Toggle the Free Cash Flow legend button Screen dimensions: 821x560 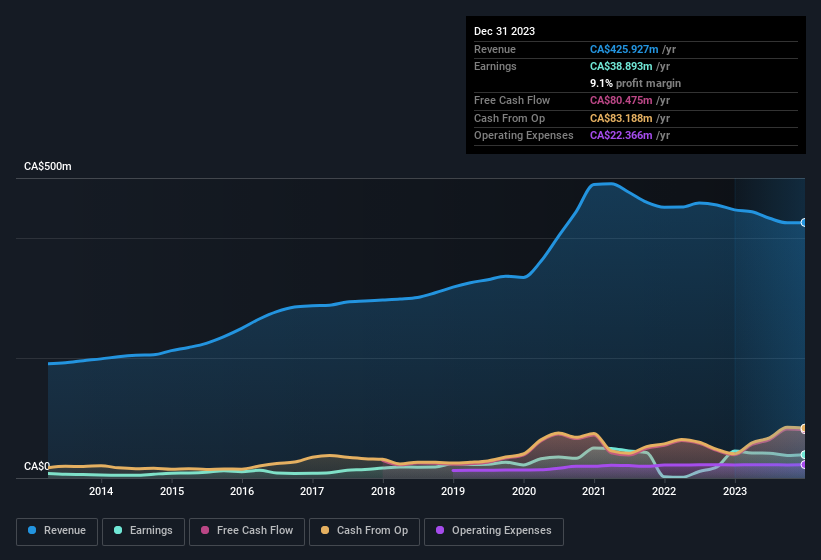(247, 531)
